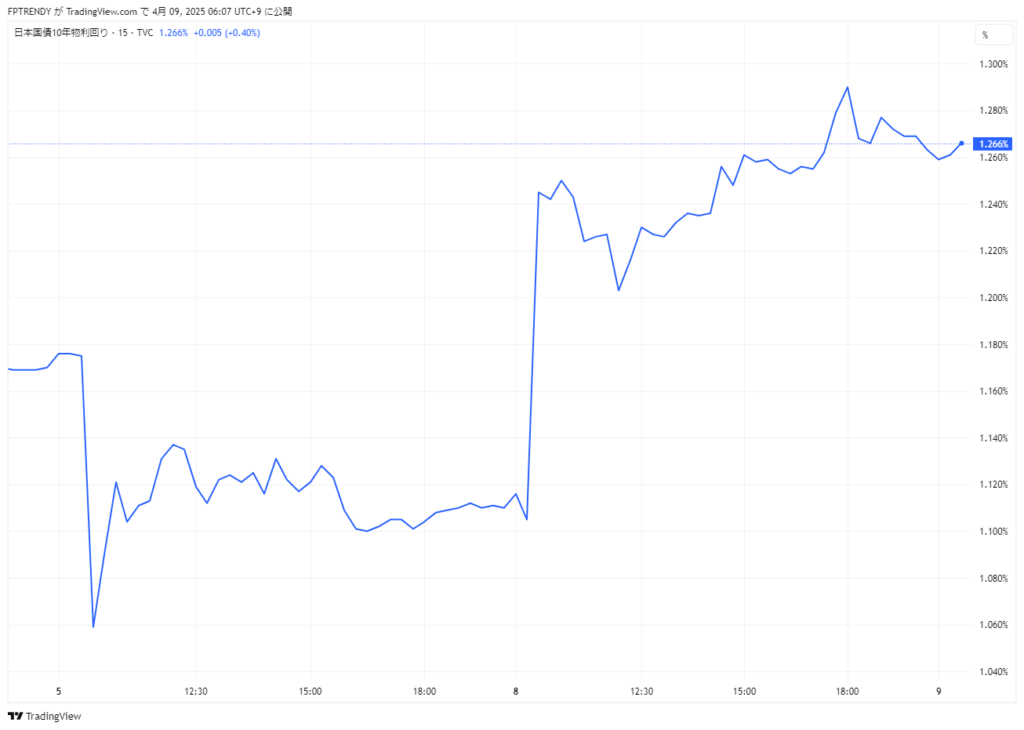
Task: Click the date marker 9 on time axis
Action: (938, 691)
